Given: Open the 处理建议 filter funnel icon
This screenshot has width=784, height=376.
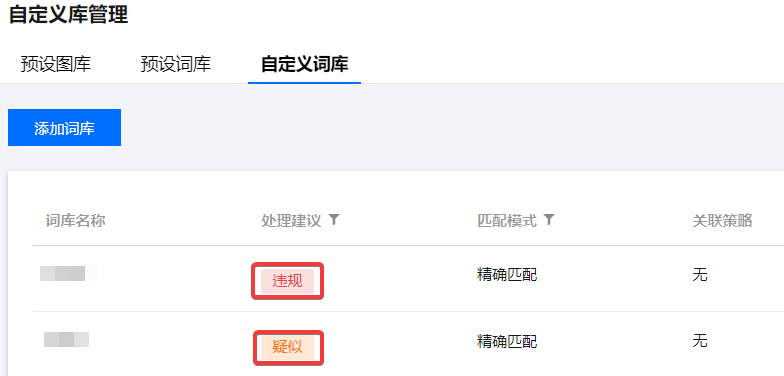Looking at the screenshot, I should (x=334, y=220).
